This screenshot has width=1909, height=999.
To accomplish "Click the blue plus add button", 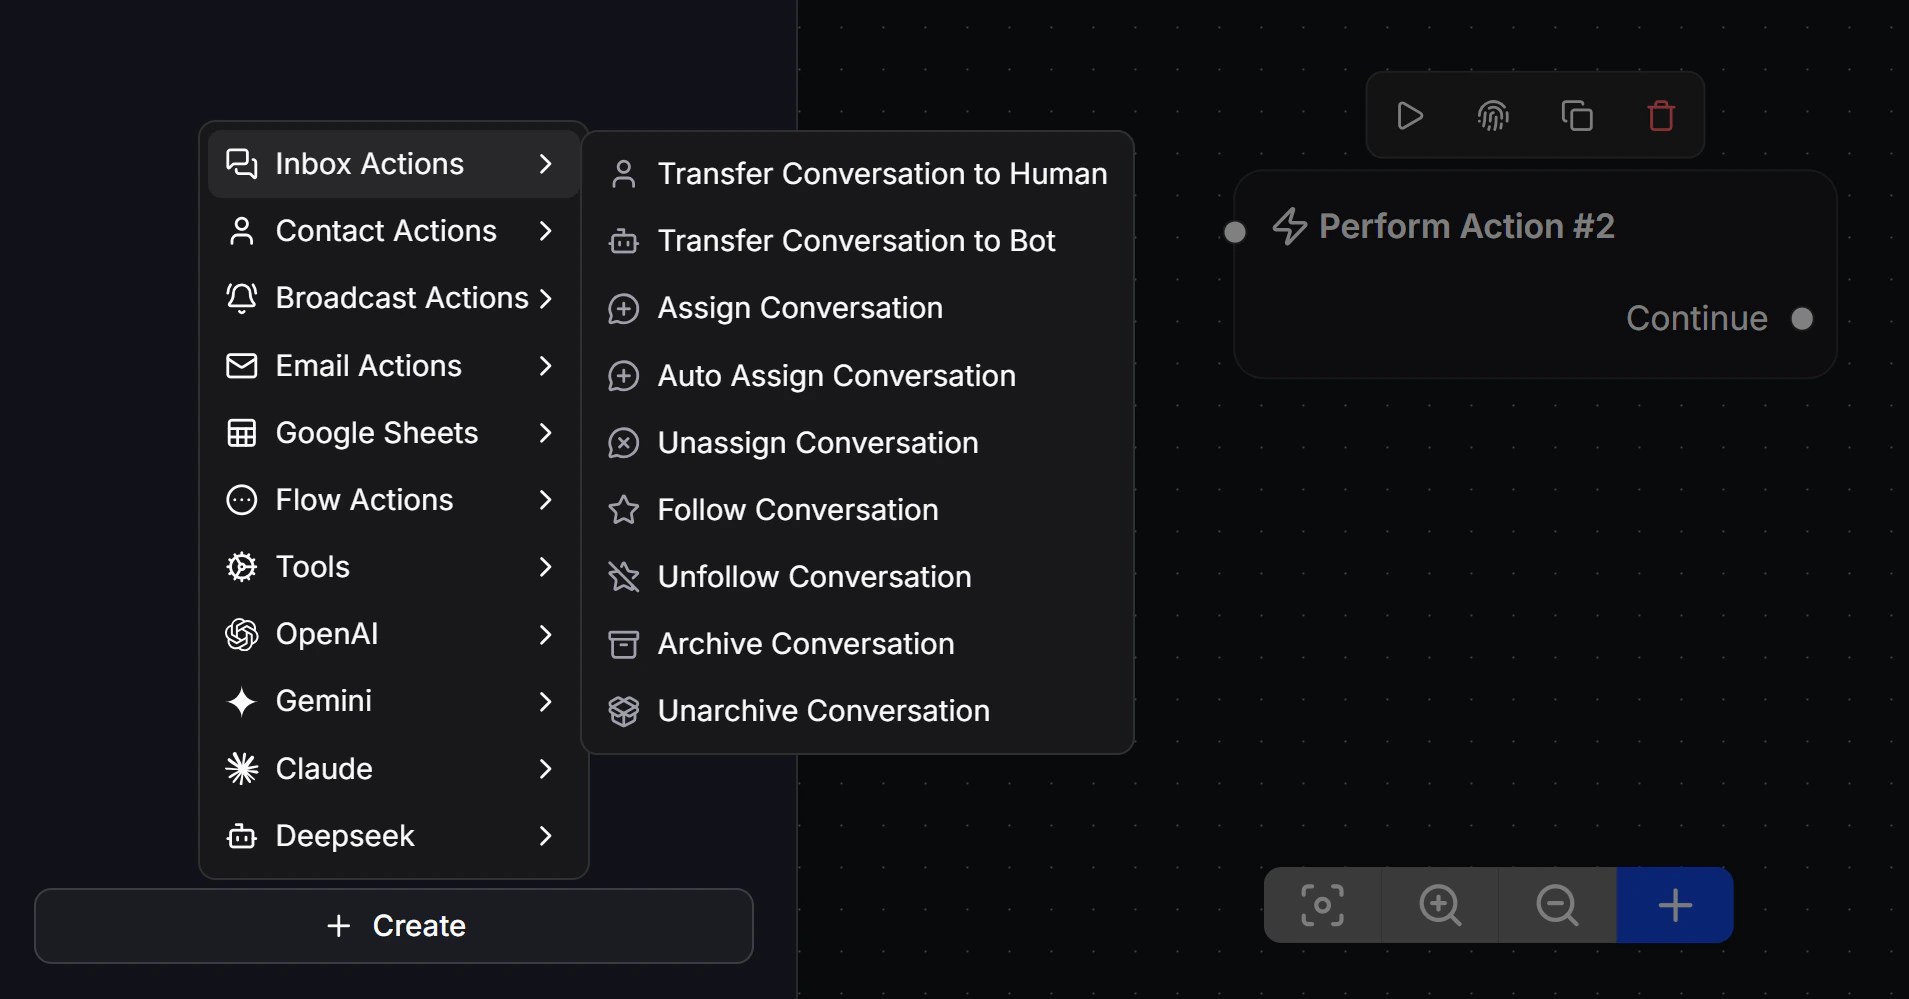I will click(x=1675, y=905).
